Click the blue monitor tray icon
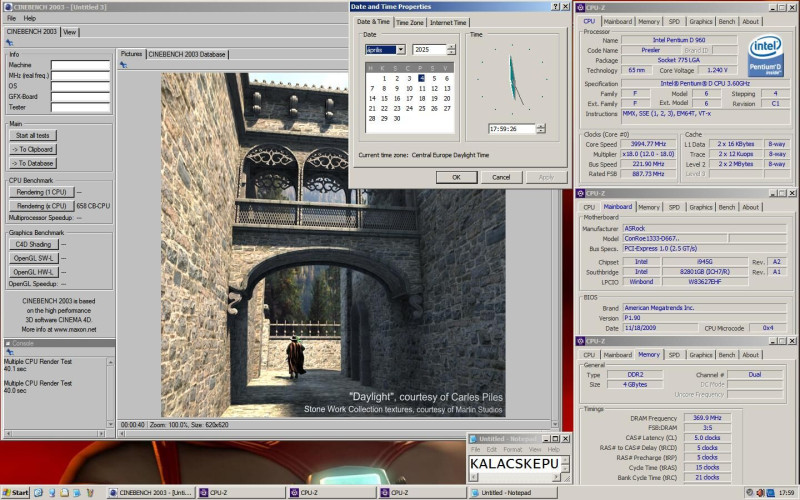The height and width of the screenshot is (500, 800). point(769,492)
